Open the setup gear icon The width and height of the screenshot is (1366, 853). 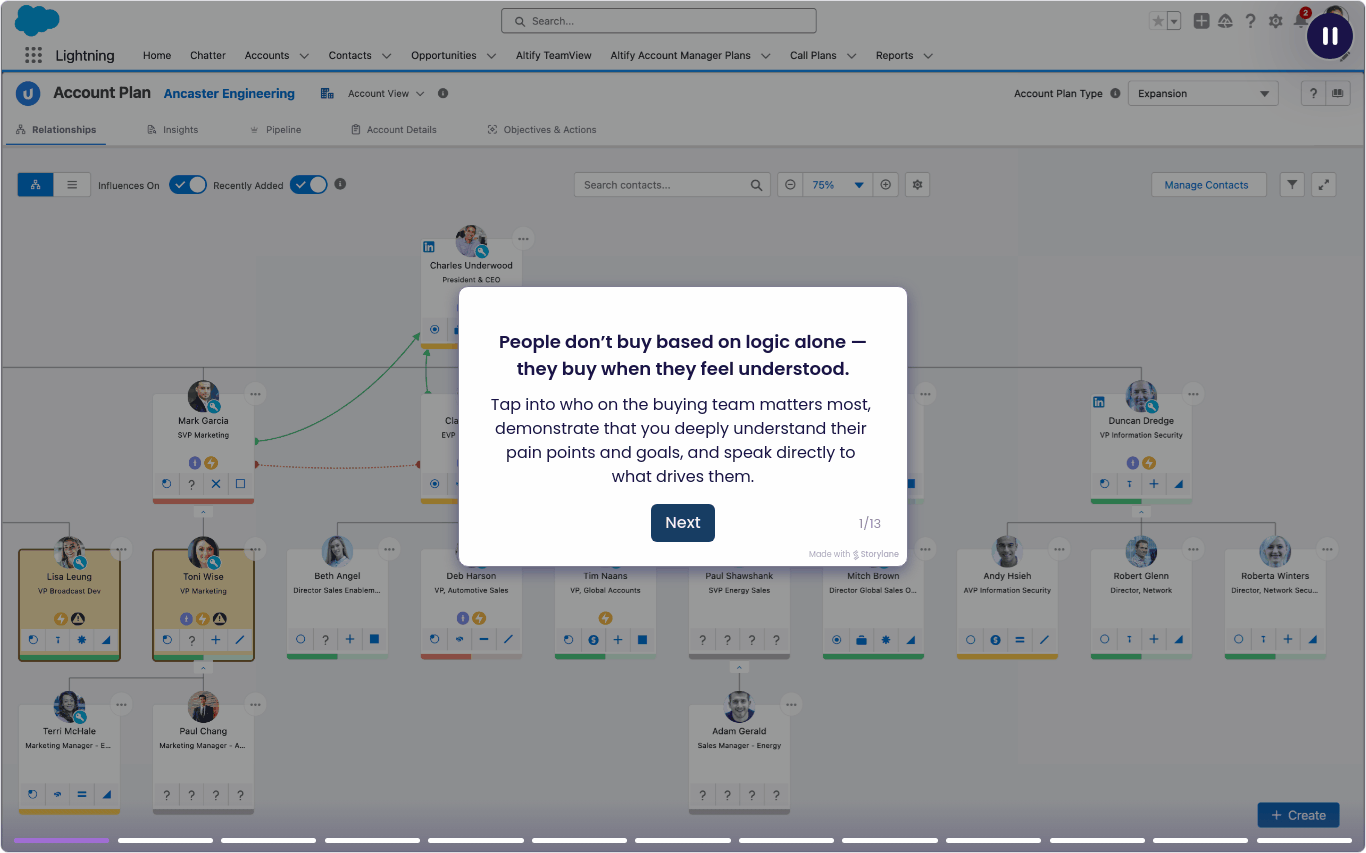point(1275,21)
